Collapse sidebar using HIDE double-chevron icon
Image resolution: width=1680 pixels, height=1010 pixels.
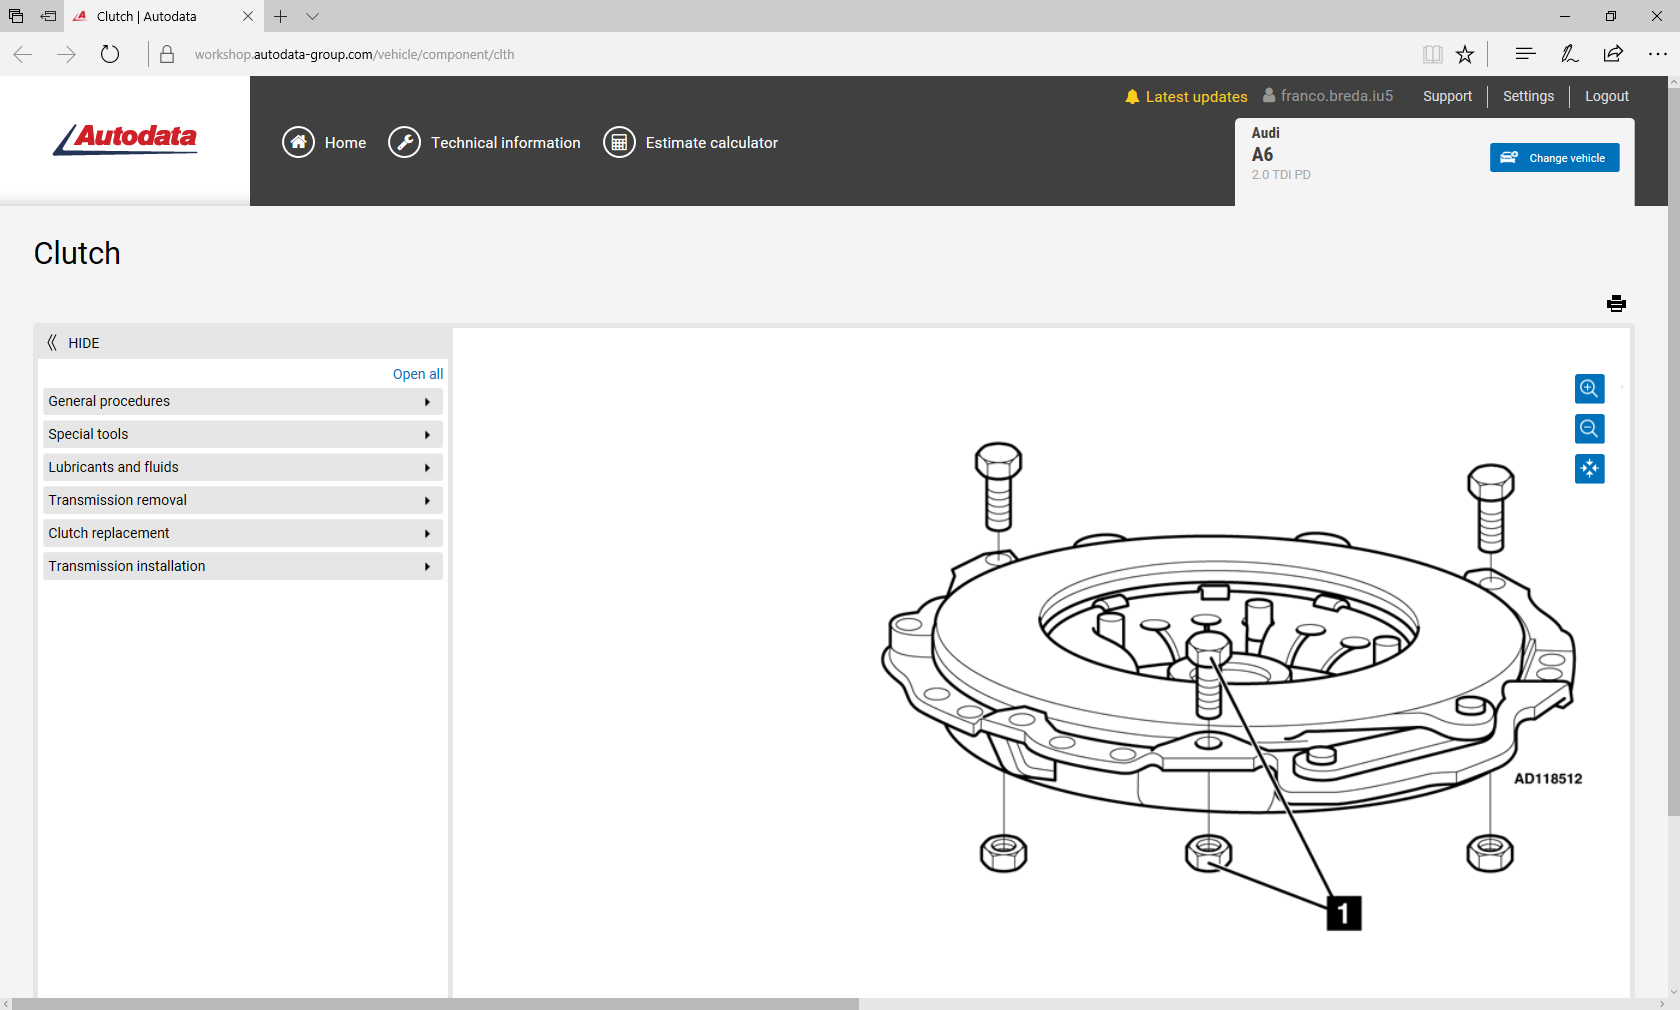52,343
